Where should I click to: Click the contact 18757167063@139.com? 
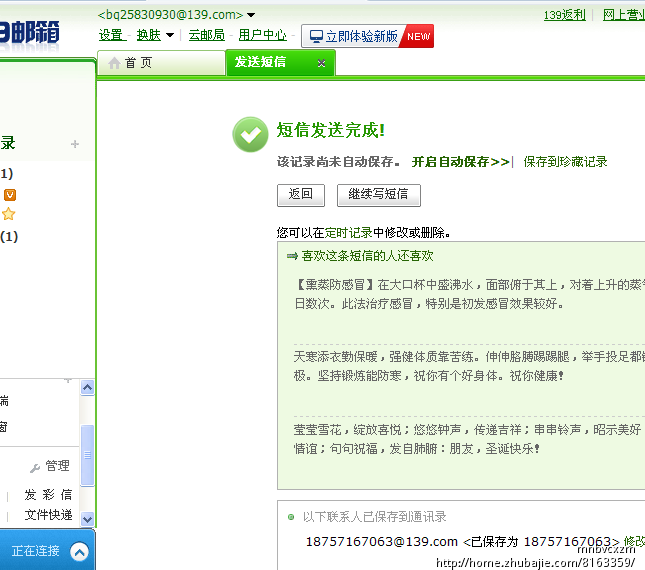coord(381,542)
